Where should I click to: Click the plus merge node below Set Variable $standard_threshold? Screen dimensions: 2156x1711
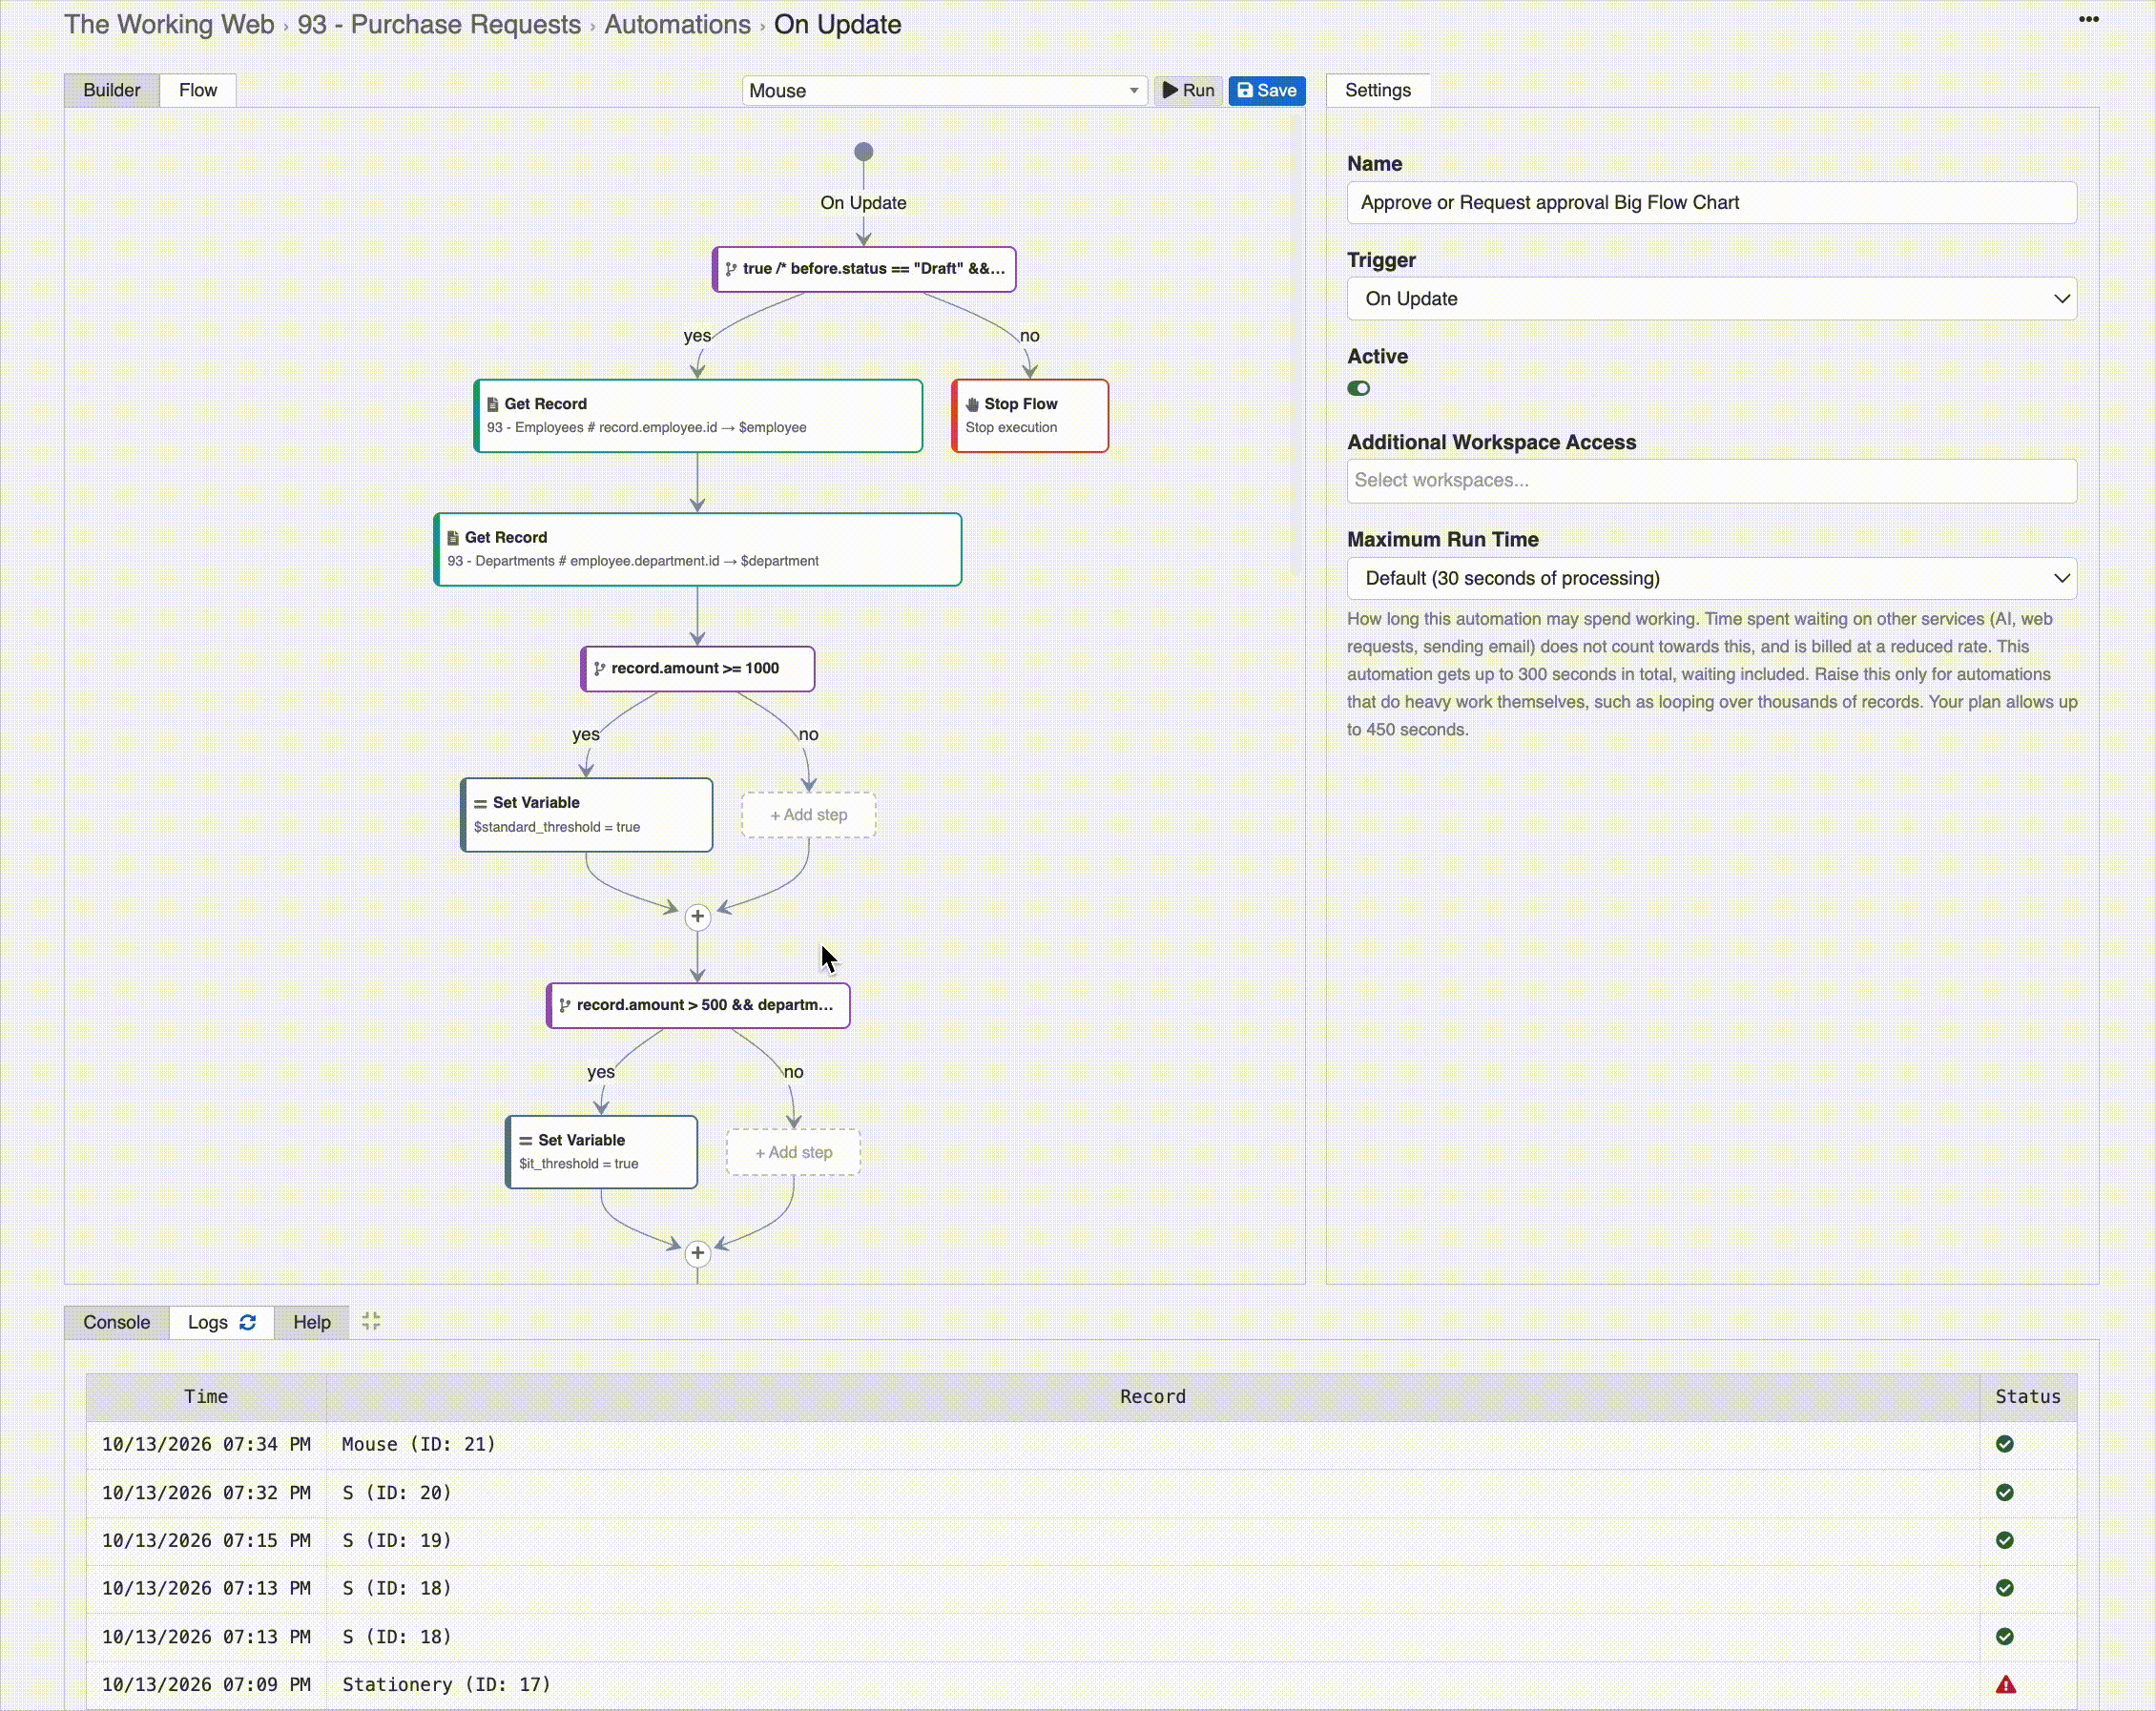tap(697, 916)
